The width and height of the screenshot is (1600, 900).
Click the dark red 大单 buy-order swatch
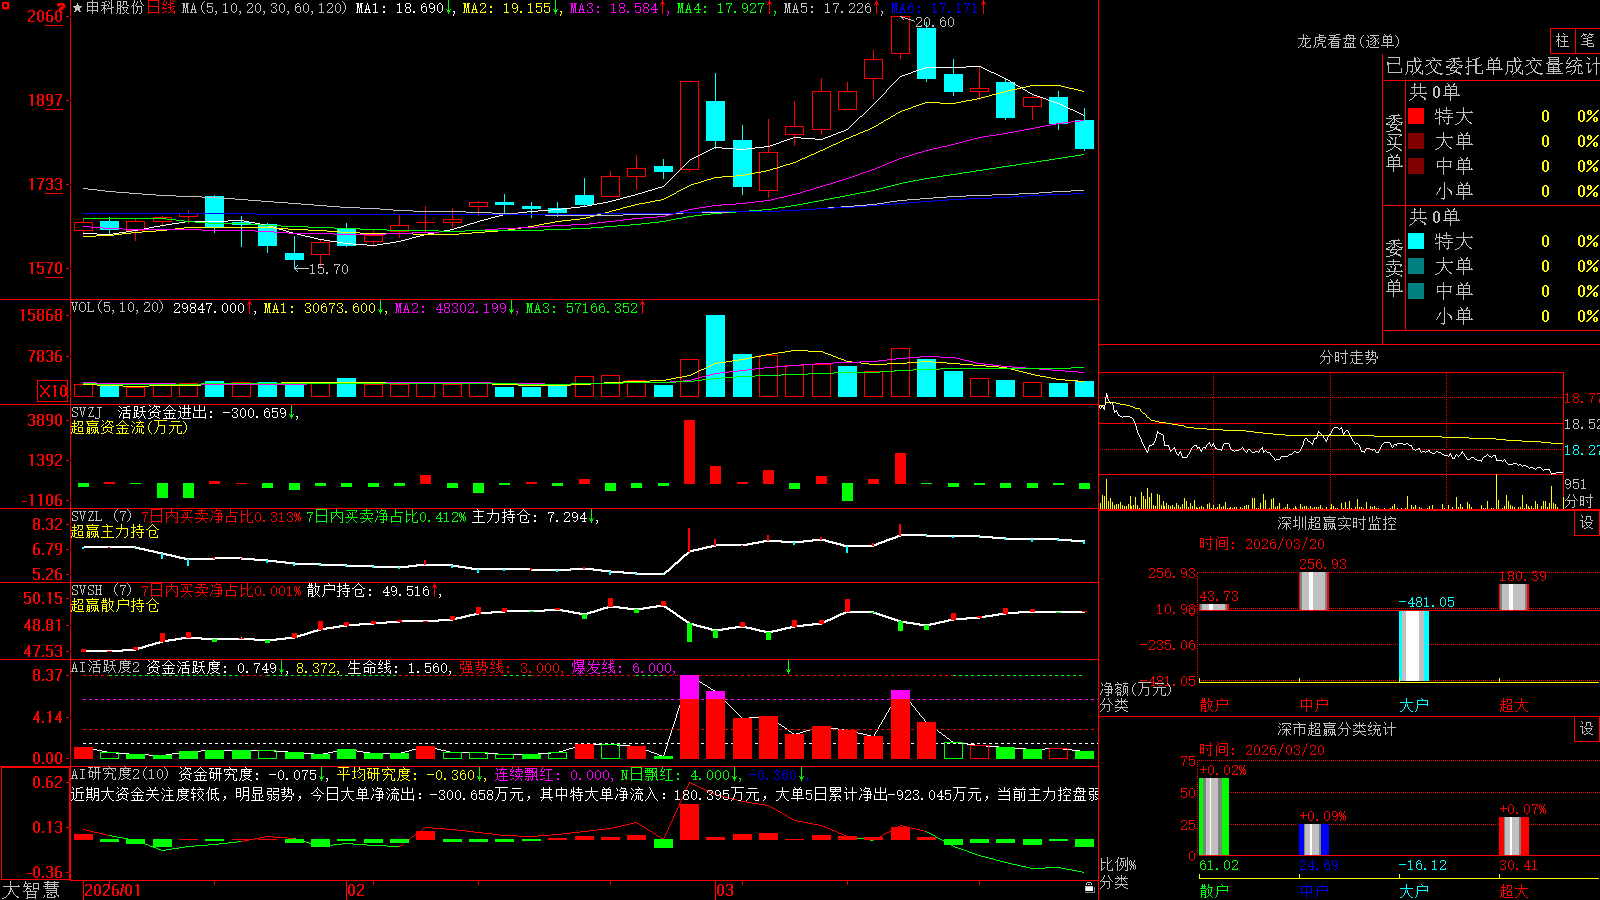point(1416,141)
